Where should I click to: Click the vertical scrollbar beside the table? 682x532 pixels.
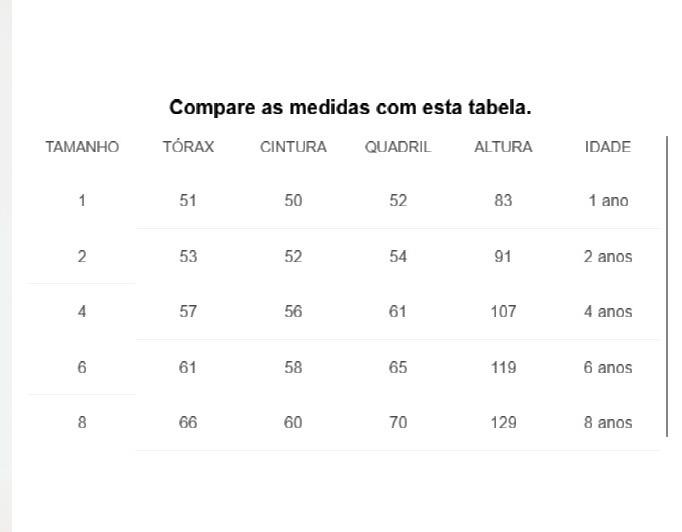pyautogui.click(x=667, y=286)
